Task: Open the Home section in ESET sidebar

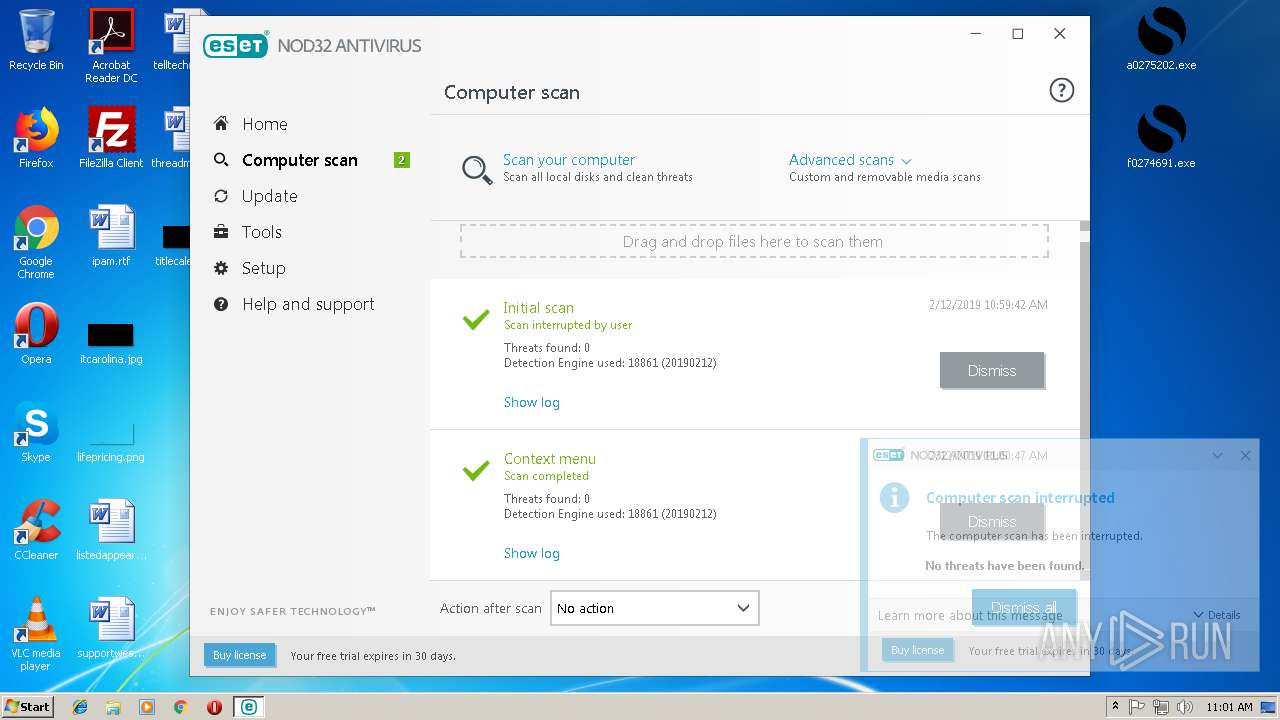Action: [264, 124]
